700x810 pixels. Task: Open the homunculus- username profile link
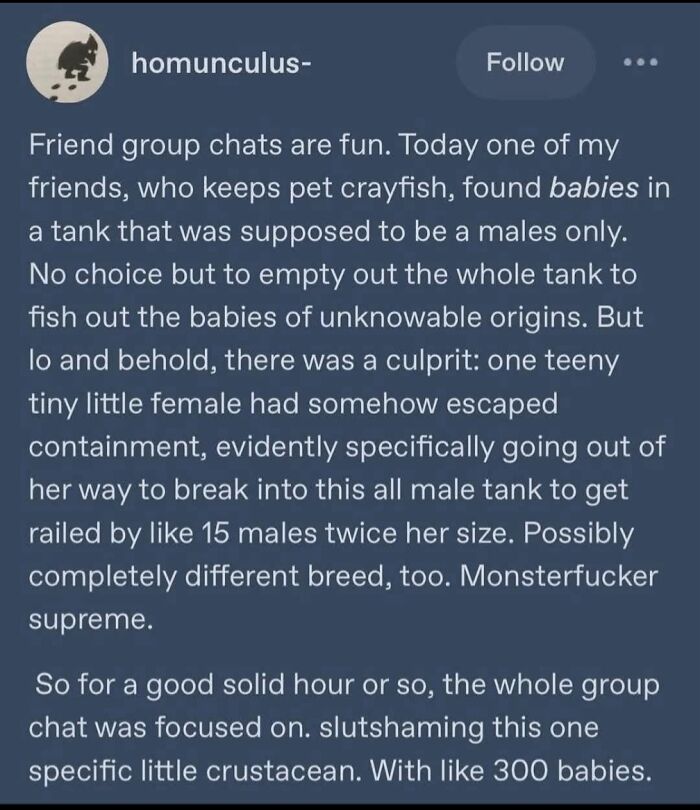click(221, 64)
